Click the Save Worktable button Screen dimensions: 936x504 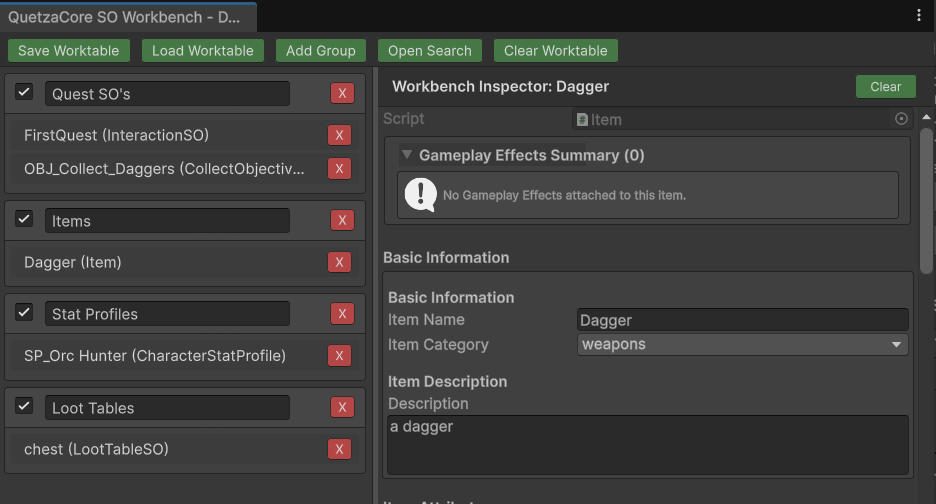click(68, 51)
